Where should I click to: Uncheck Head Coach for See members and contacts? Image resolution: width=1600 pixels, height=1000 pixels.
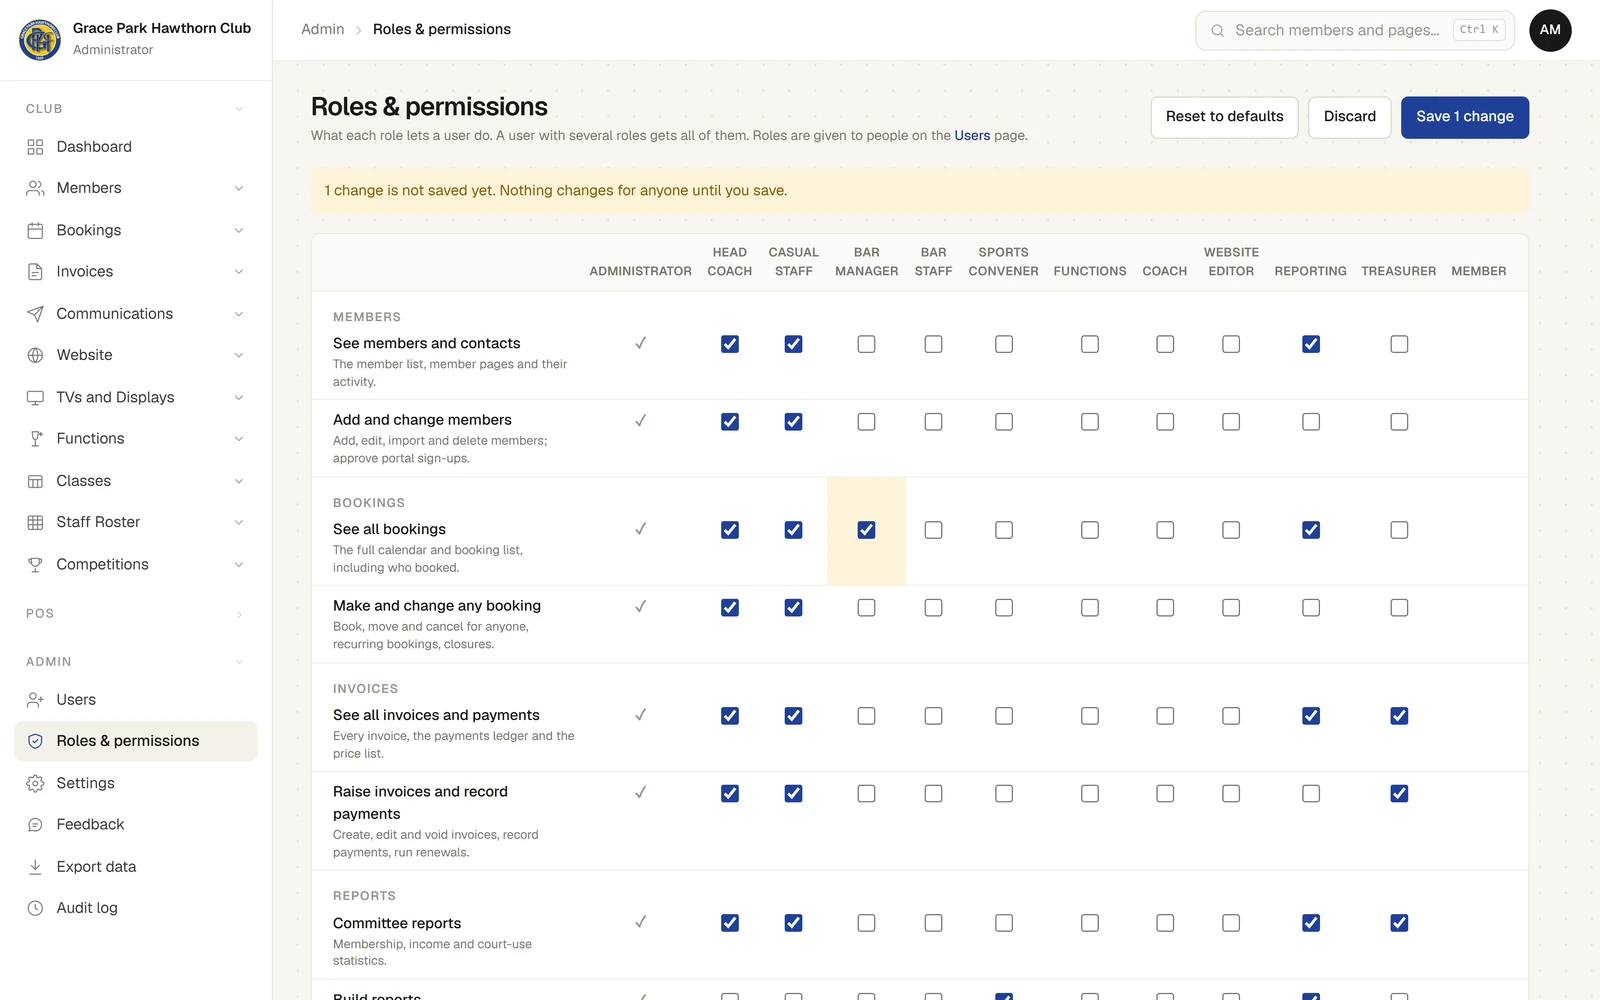[730, 344]
